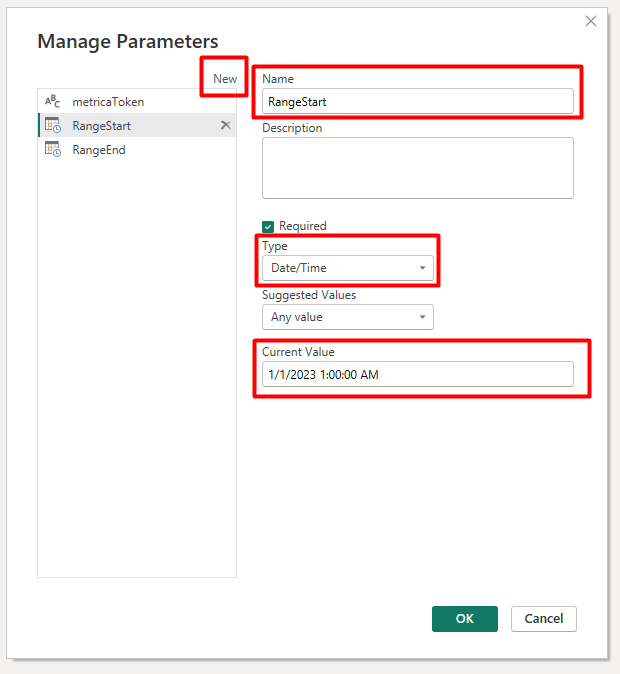
Task: Click the date/time icon beside RangeEnd
Action: [x=52, y=150]
